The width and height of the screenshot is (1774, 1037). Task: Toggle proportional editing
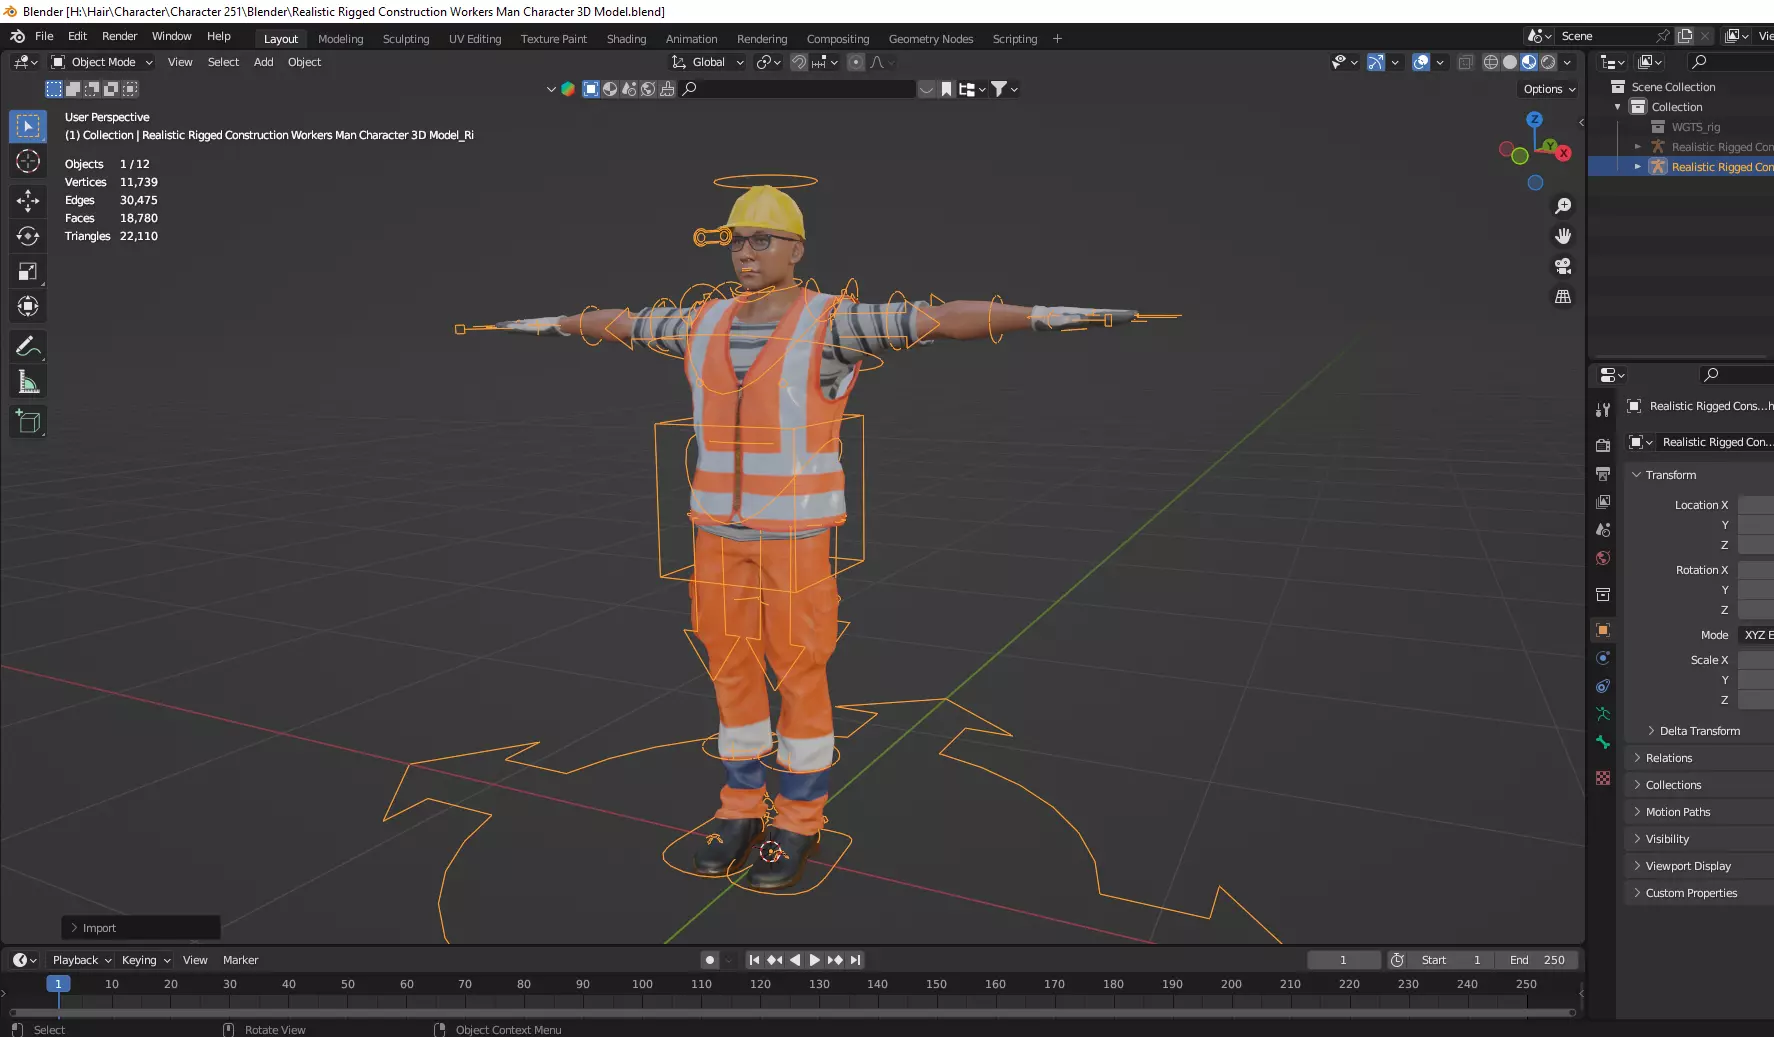tap(856, 62)
